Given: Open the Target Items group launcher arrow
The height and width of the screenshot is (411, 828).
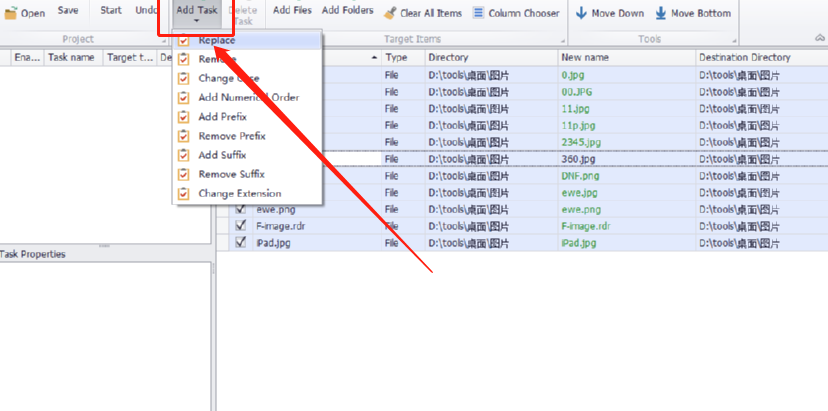Looking at the screenshot, I should coord(562,41).
